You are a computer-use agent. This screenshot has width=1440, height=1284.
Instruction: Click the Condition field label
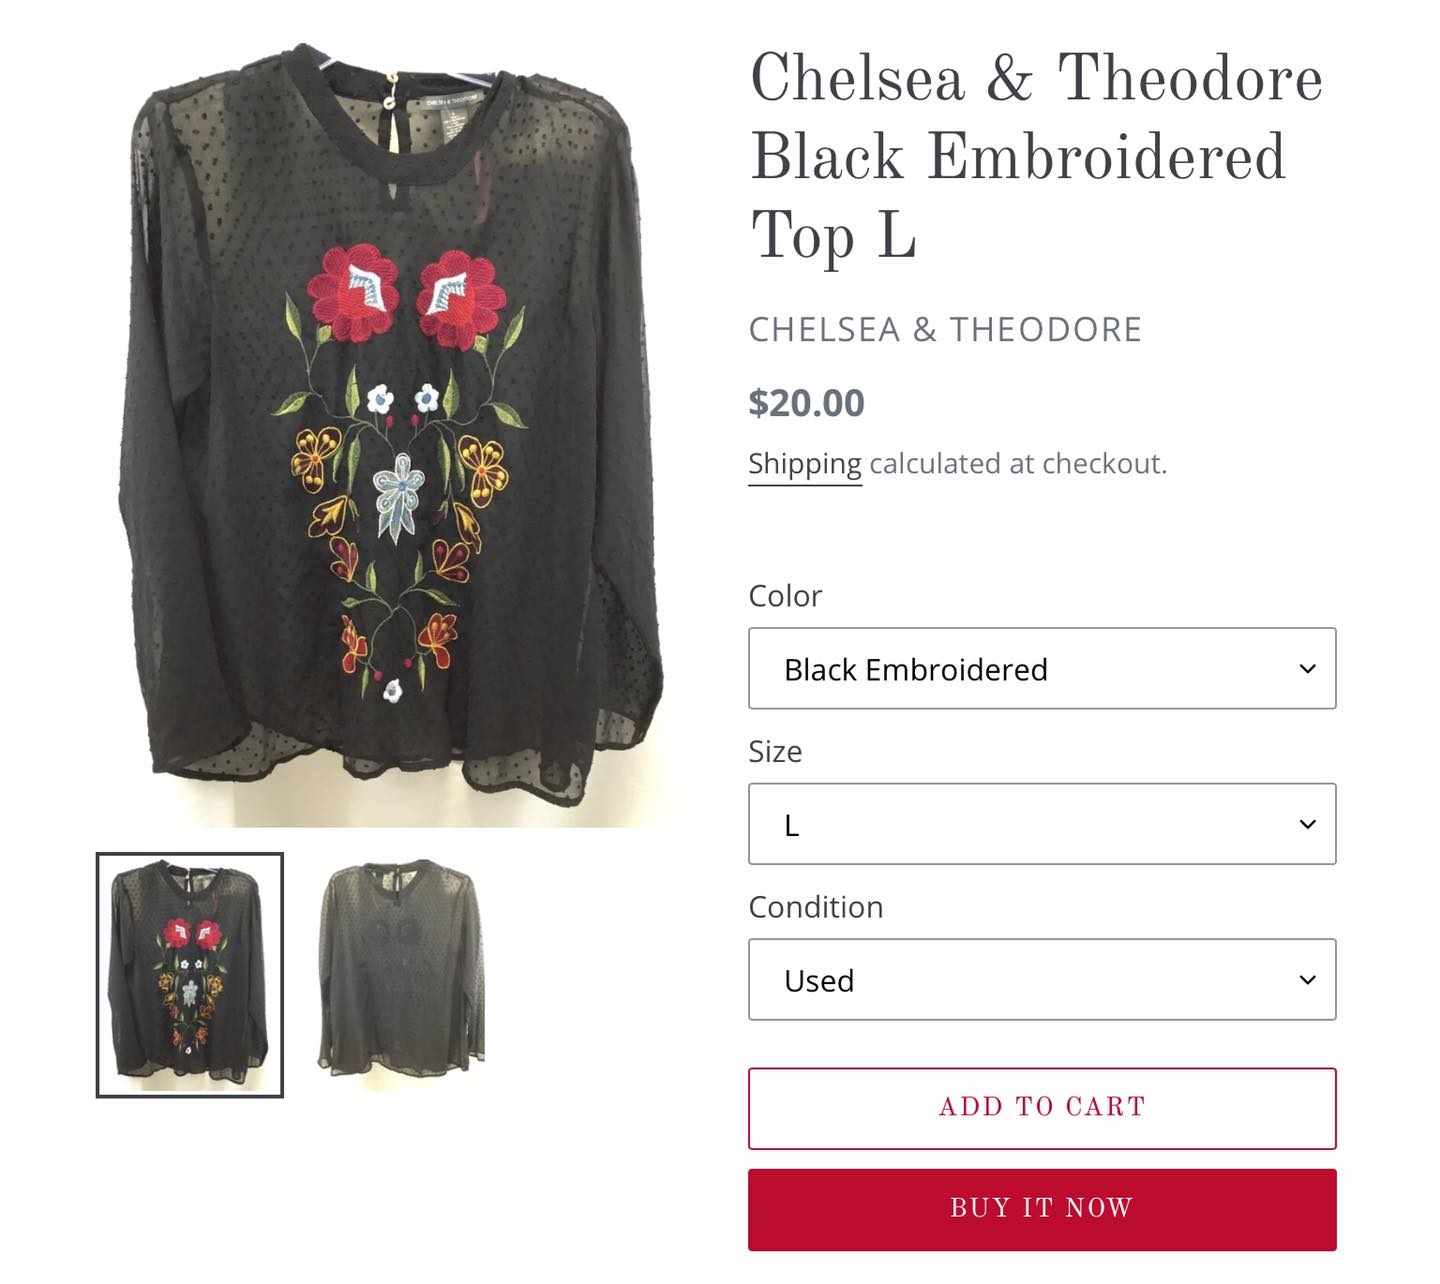(816, 907)
